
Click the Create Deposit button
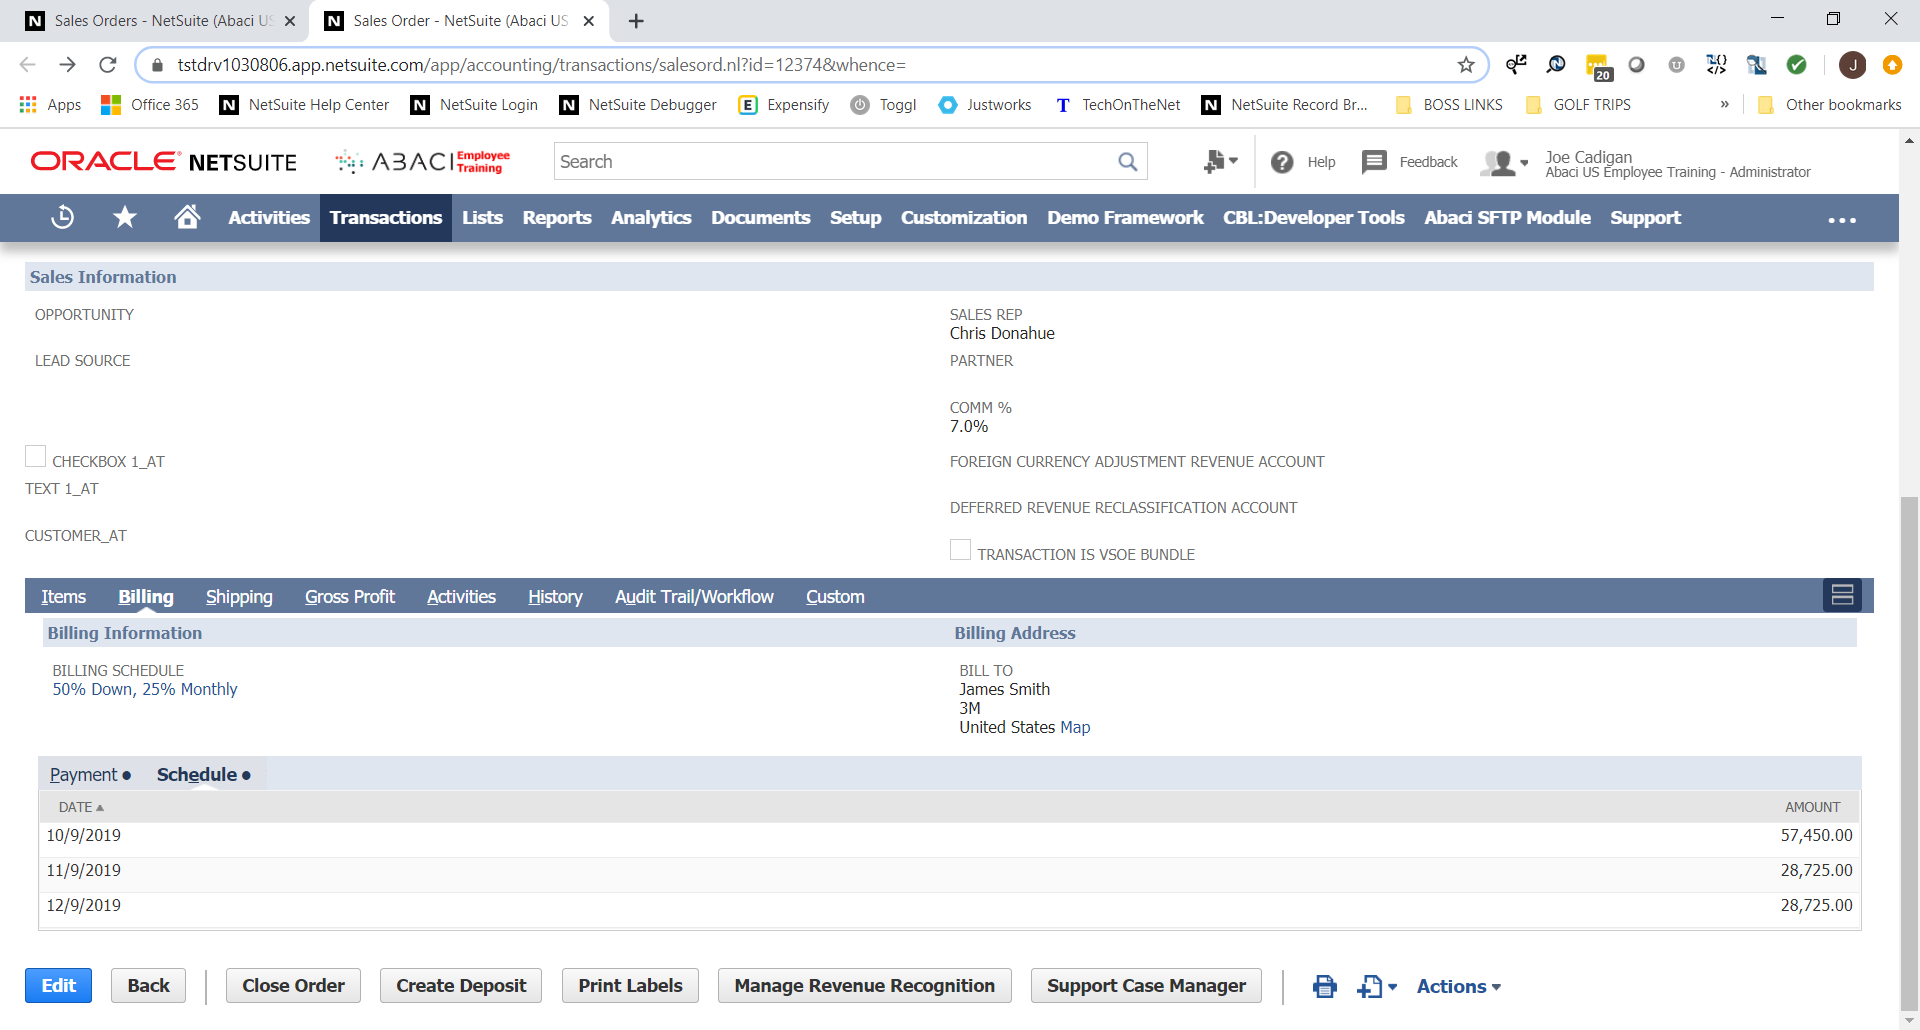coord(461,986)
